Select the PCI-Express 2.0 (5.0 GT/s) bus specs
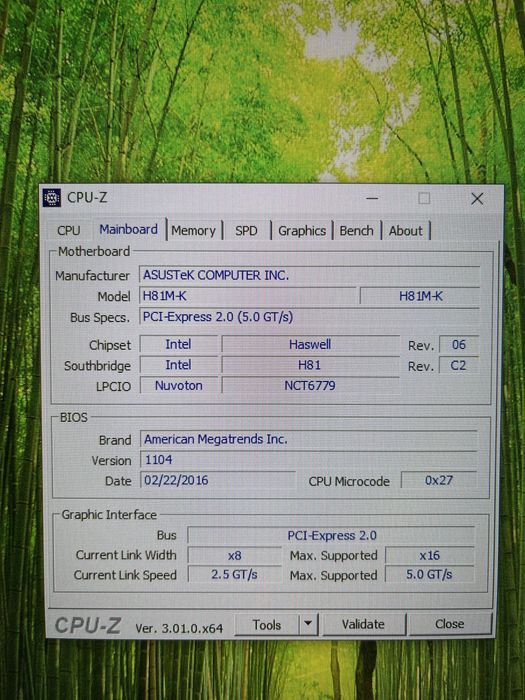 (309, 317)
